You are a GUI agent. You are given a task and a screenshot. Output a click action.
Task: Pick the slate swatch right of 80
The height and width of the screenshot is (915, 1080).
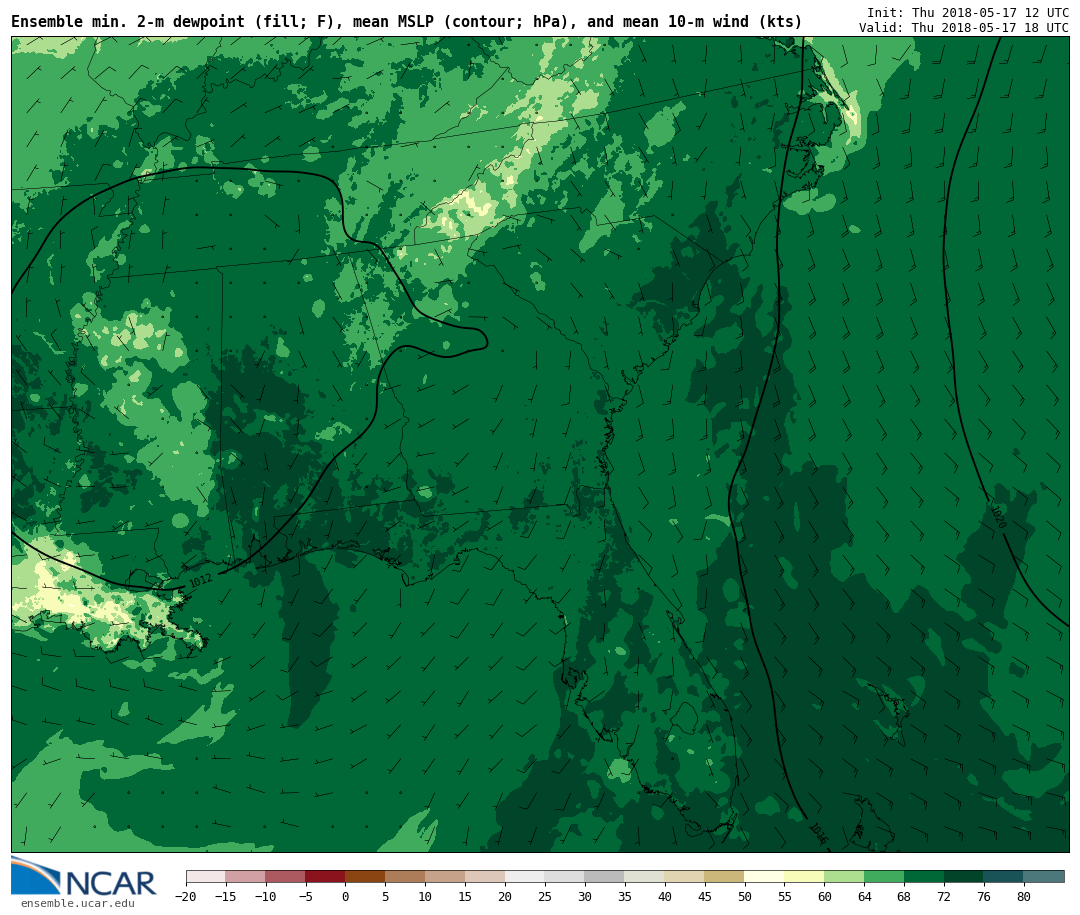1043,877
